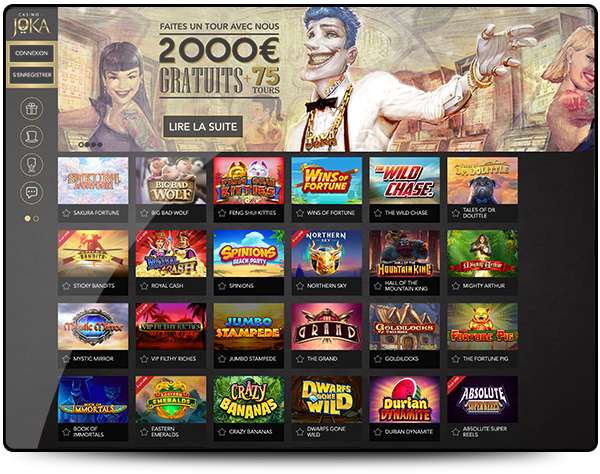
Task: Click Lire La Suite banner button
Action: [x=203, y=127]
